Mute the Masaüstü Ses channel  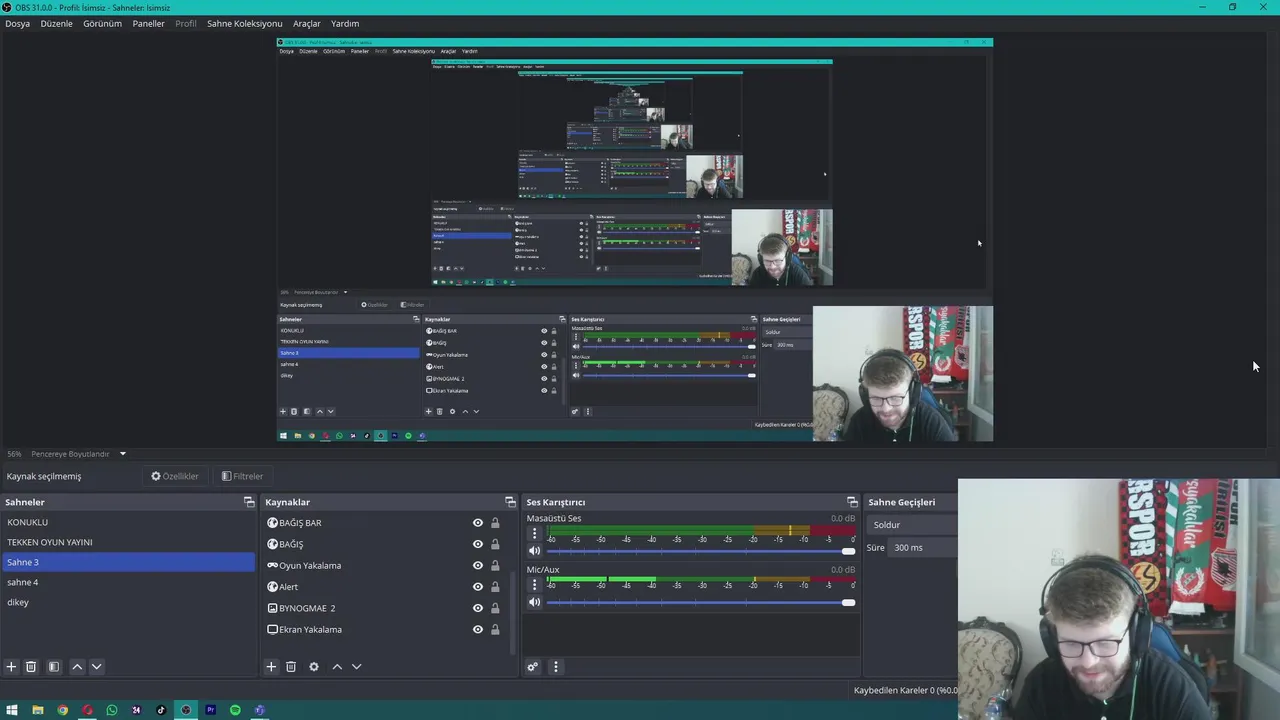(534, 551)
